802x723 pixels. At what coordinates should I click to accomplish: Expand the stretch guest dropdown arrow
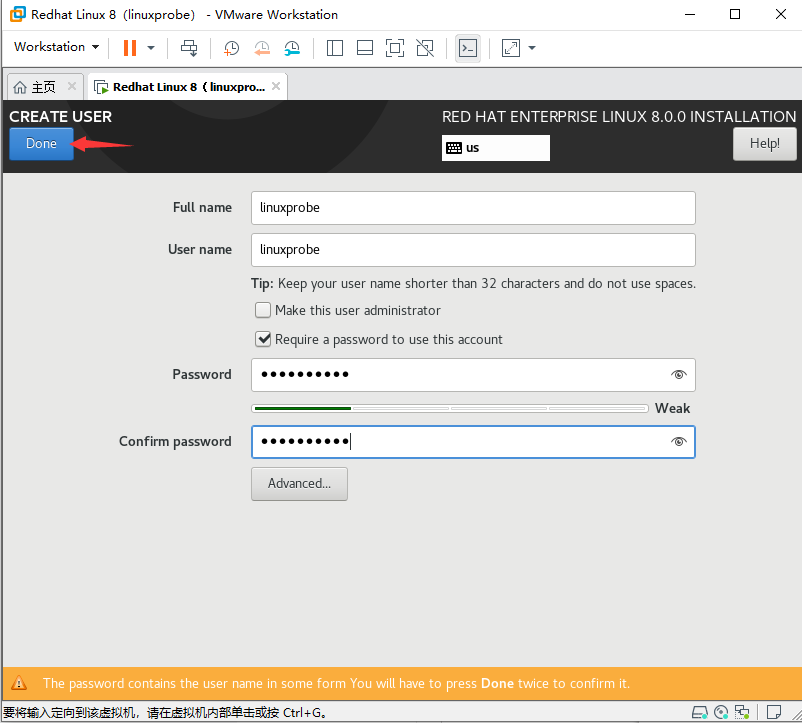(x=532, y=48)
